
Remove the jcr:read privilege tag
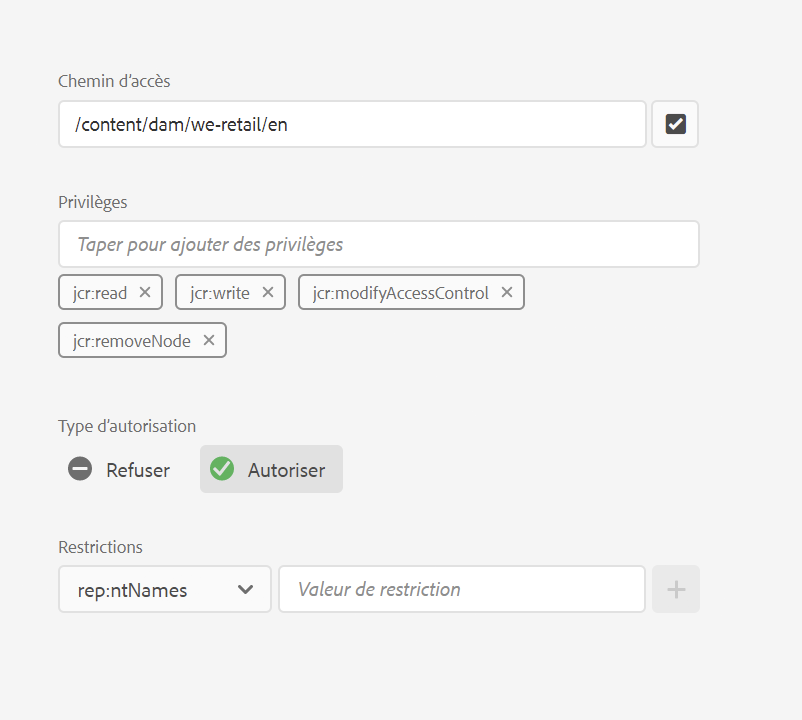tap(145, 292)
